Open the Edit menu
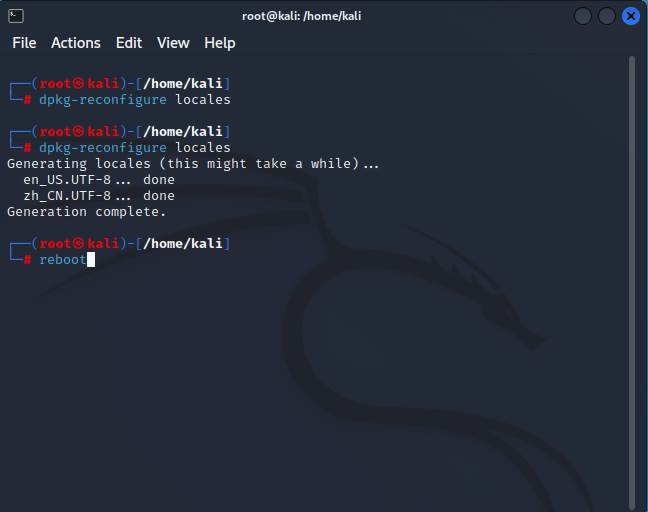This screenshot has height=512, width=648. [x=129, y=43]
